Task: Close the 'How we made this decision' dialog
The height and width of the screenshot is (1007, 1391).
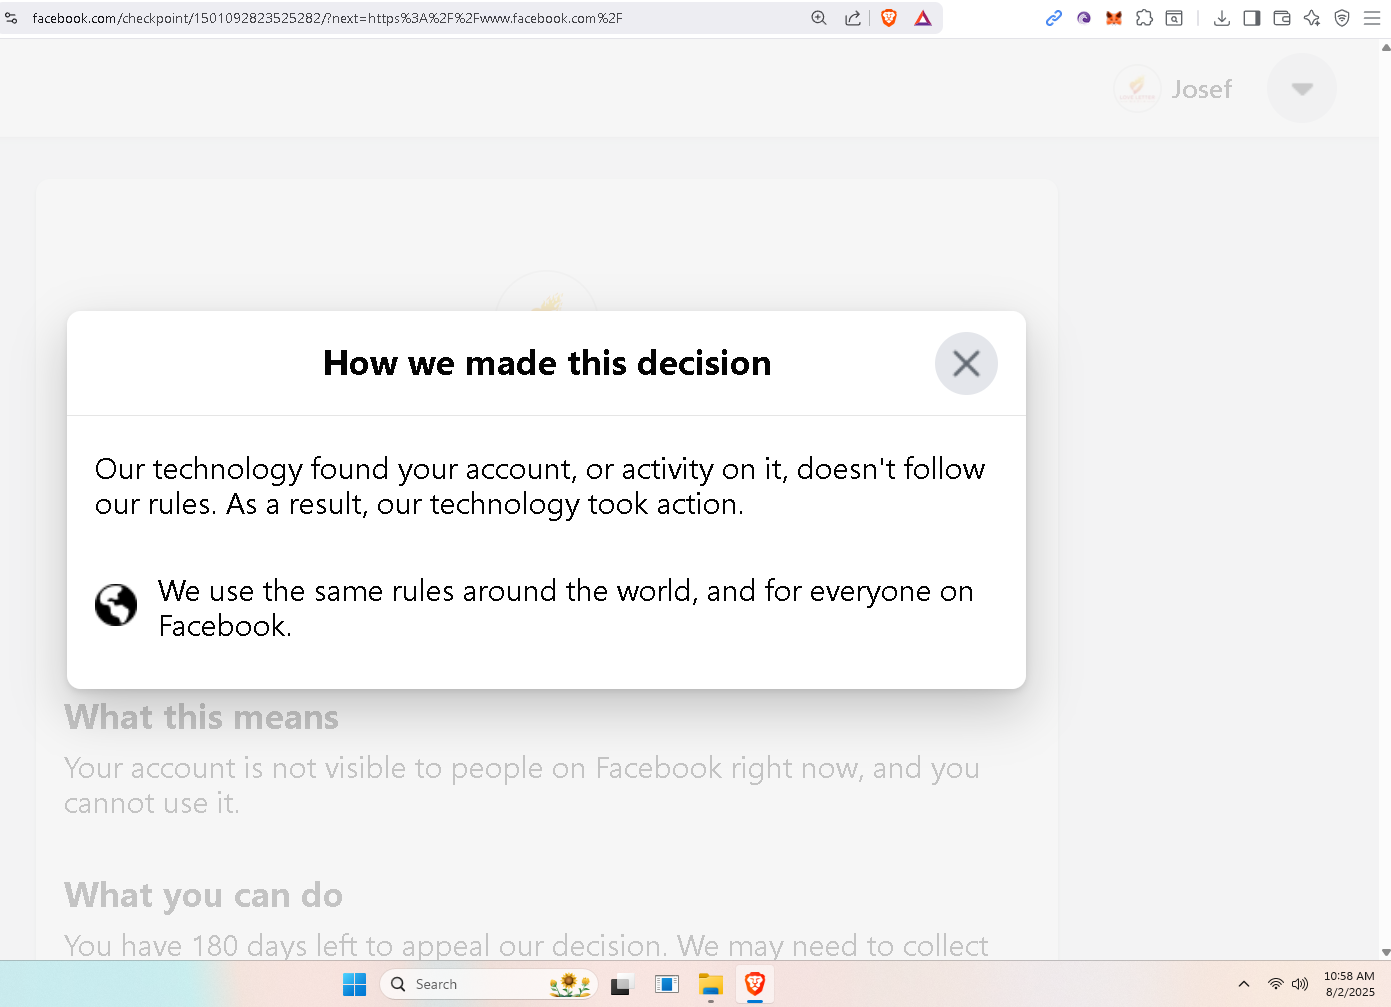Action: [966, 363]
